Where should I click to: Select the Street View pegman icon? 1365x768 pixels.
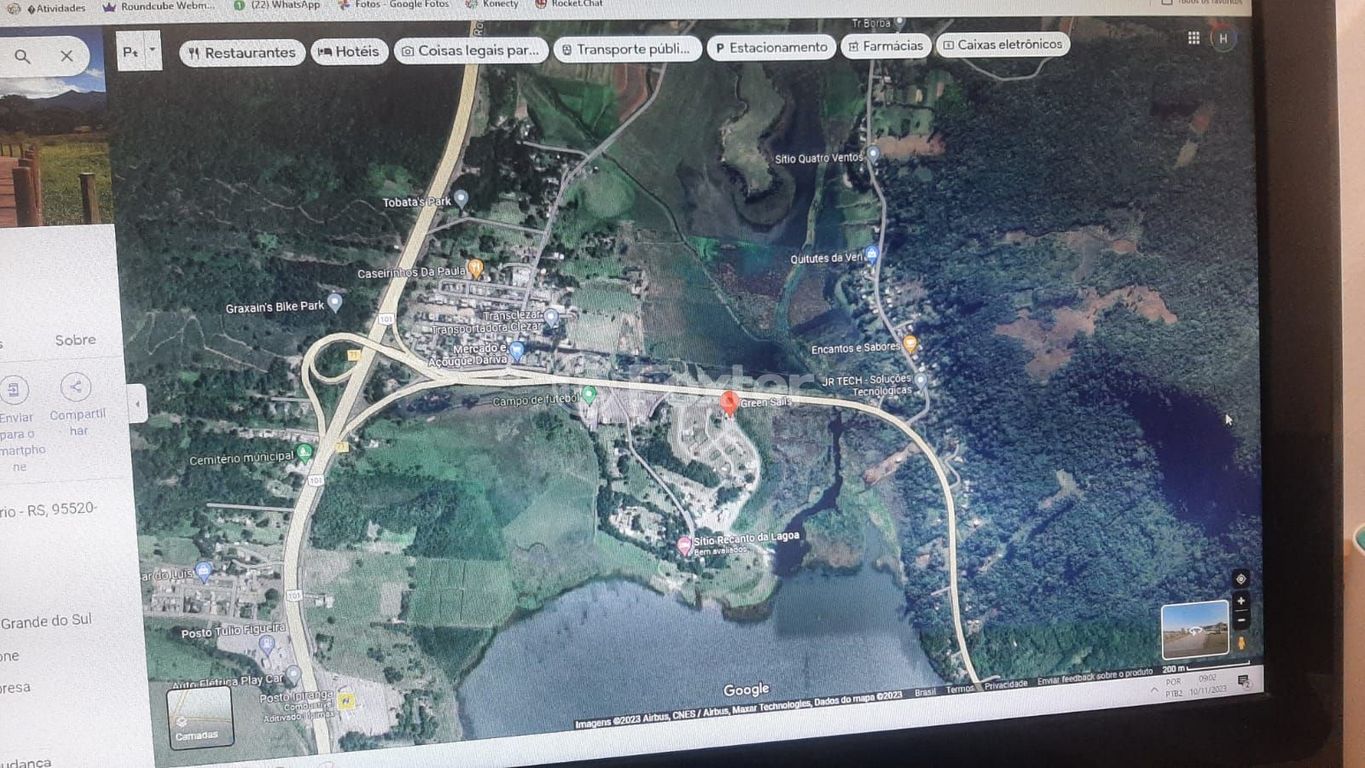[x=1241, y=643]
